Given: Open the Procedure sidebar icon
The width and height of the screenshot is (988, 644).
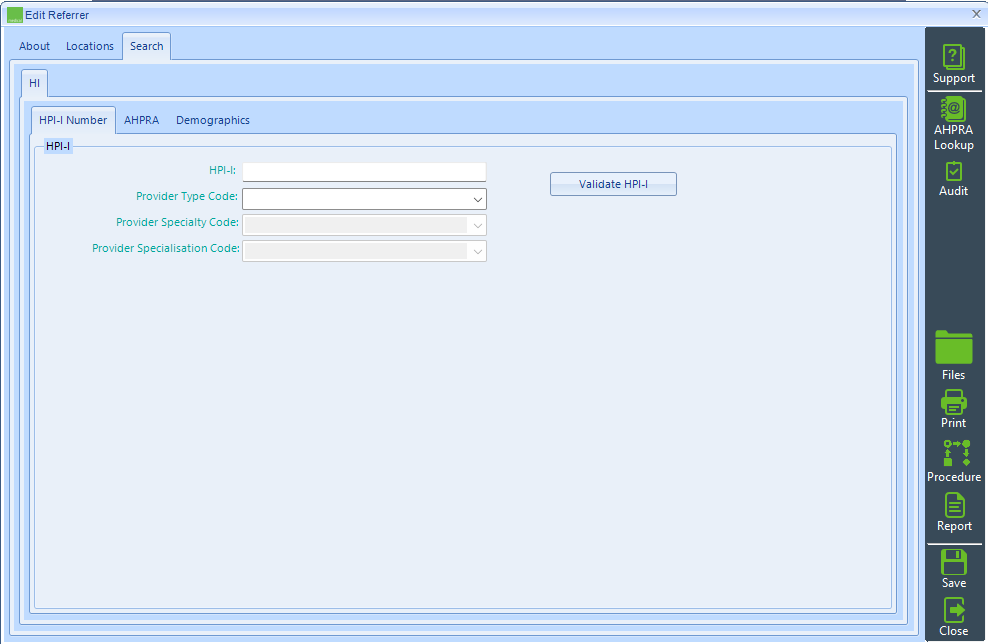Looking at the screenshot, I should click(953, 461).
